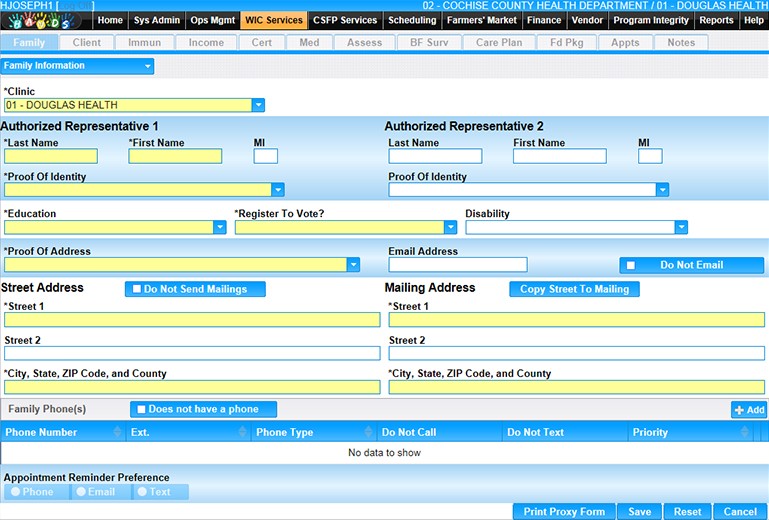Click sort arrows on Priority column

click(x=745, y=433)
